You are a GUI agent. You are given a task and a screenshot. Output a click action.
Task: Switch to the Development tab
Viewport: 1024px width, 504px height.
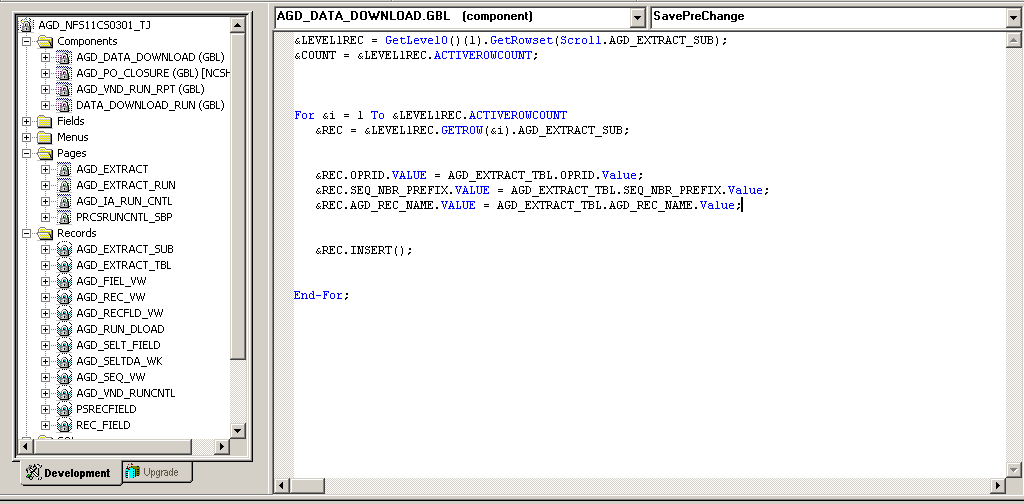[71, 473]
